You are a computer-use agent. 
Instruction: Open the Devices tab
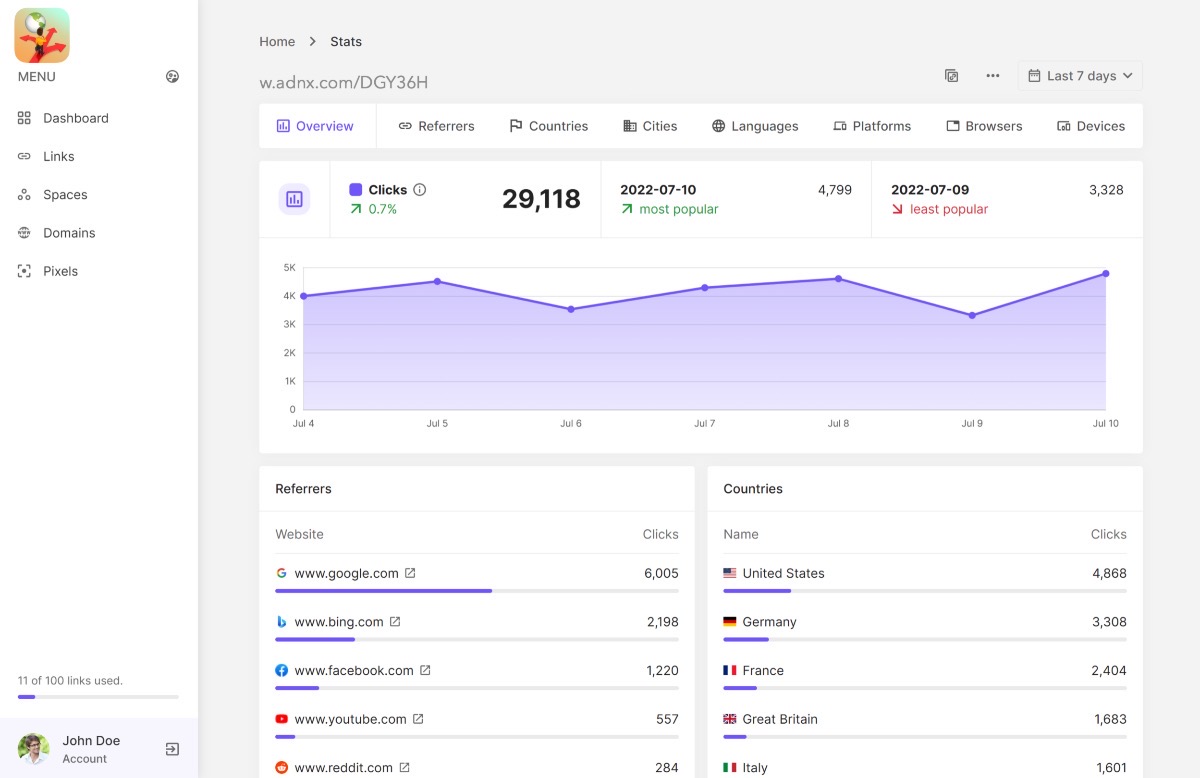coord(1091,126)
